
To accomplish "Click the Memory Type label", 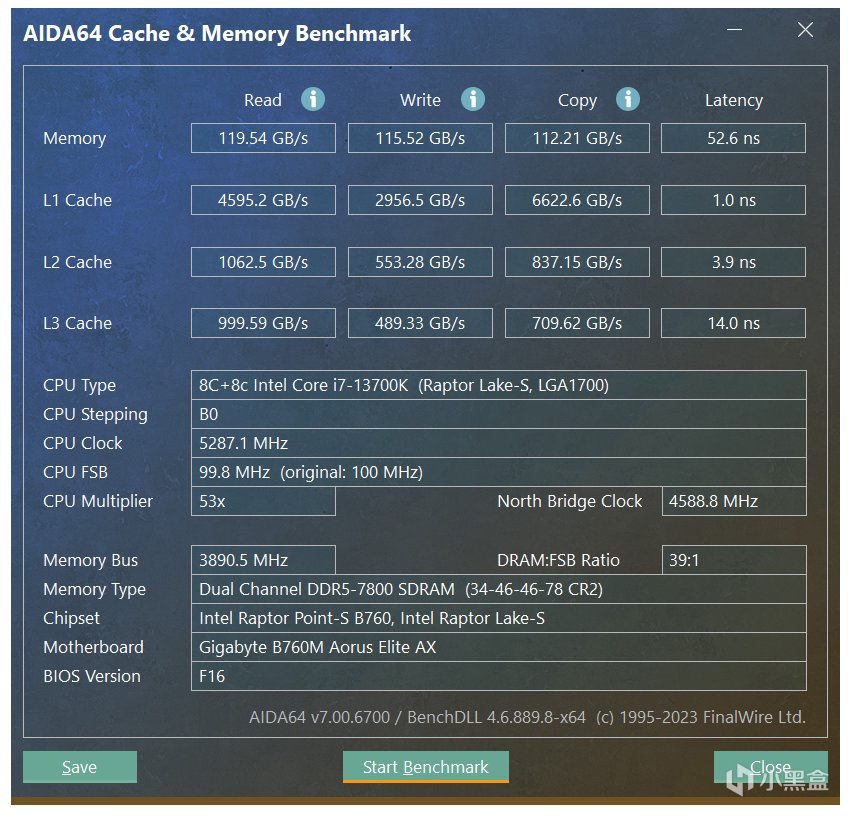I will tap(95, 590).
